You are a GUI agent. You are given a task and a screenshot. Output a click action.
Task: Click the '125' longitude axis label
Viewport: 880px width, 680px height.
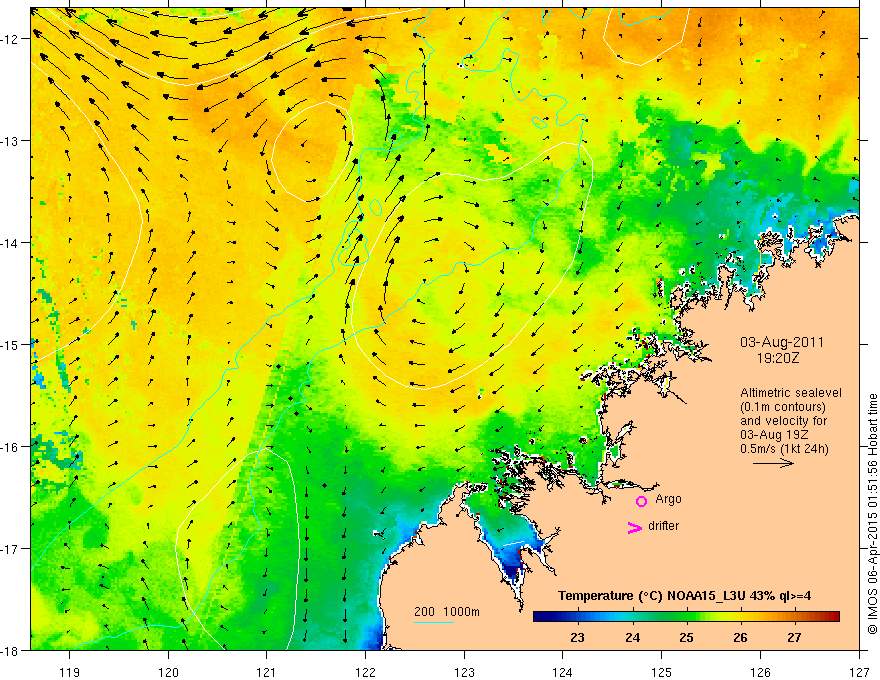pyautogui.click(x=662, y=672)
